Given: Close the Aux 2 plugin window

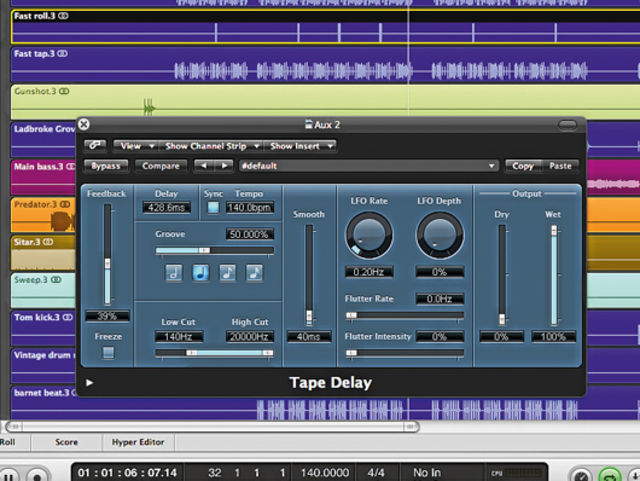Looking at the screenshot, I should [x=84, y=124].
